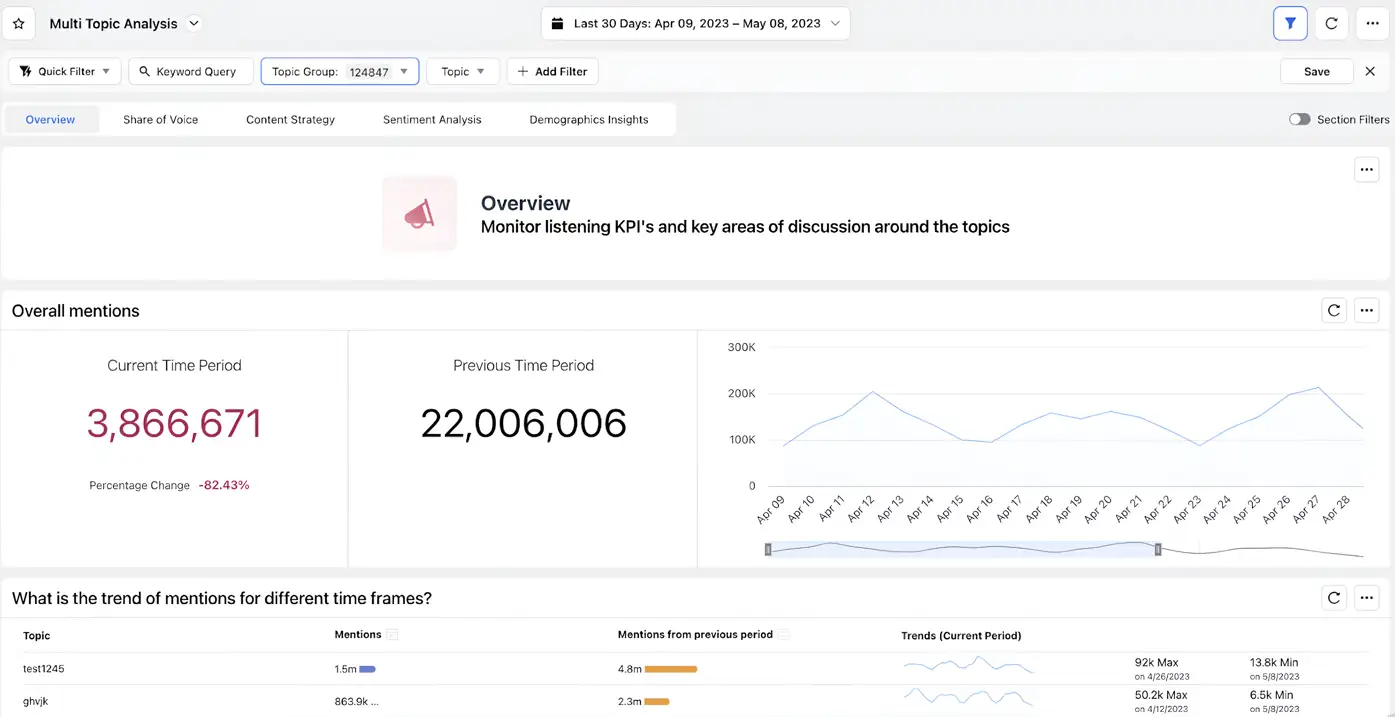1395x717 pixels.
Task: Select the ghvjk topic row
Action: [x=697, y=701]
